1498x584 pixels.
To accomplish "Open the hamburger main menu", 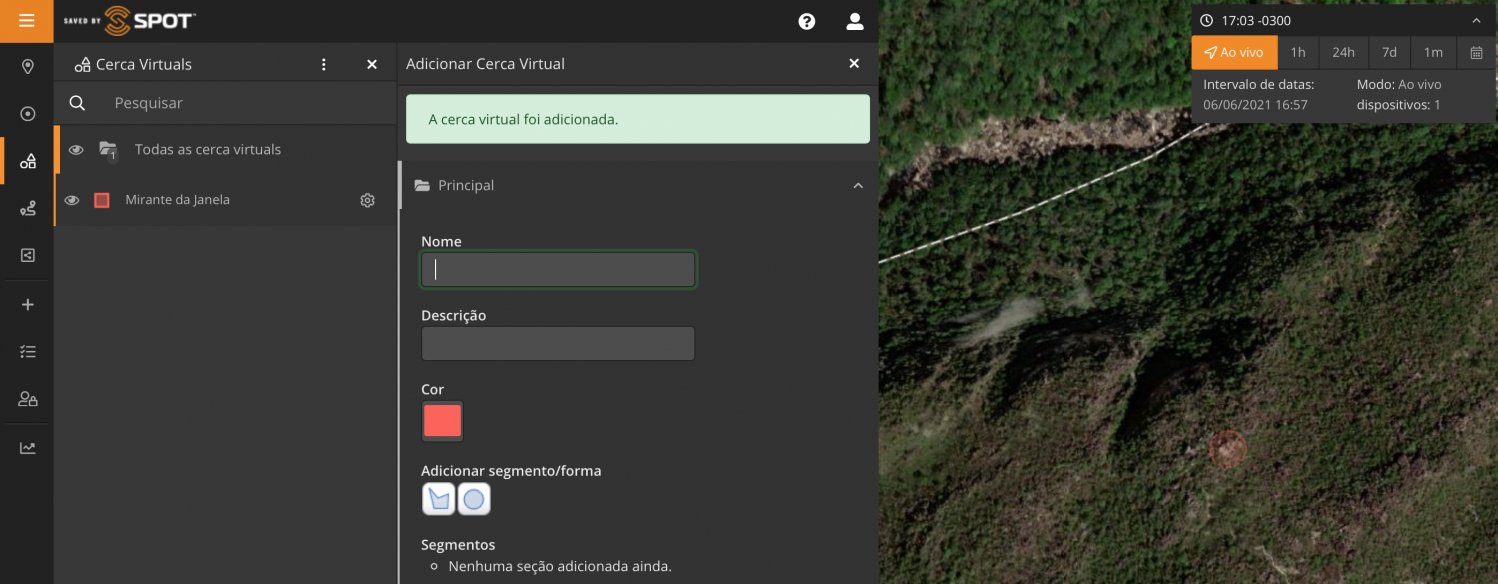I will [27, 21].
